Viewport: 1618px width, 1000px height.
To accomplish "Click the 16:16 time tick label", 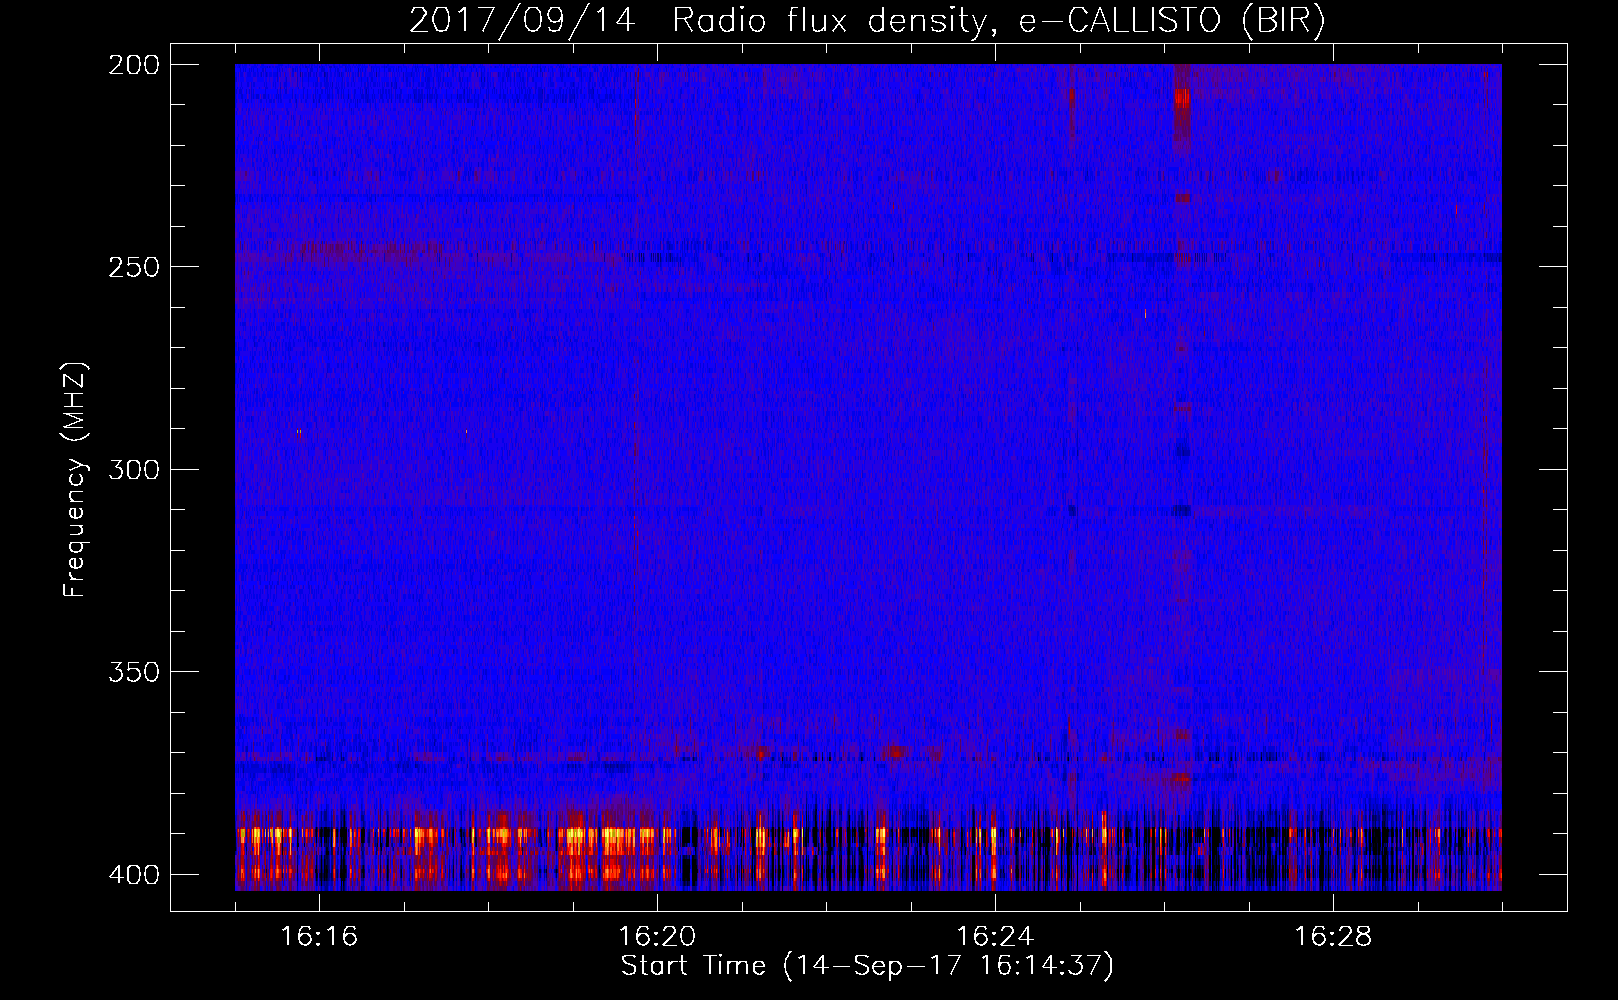I will coord(319,937).
